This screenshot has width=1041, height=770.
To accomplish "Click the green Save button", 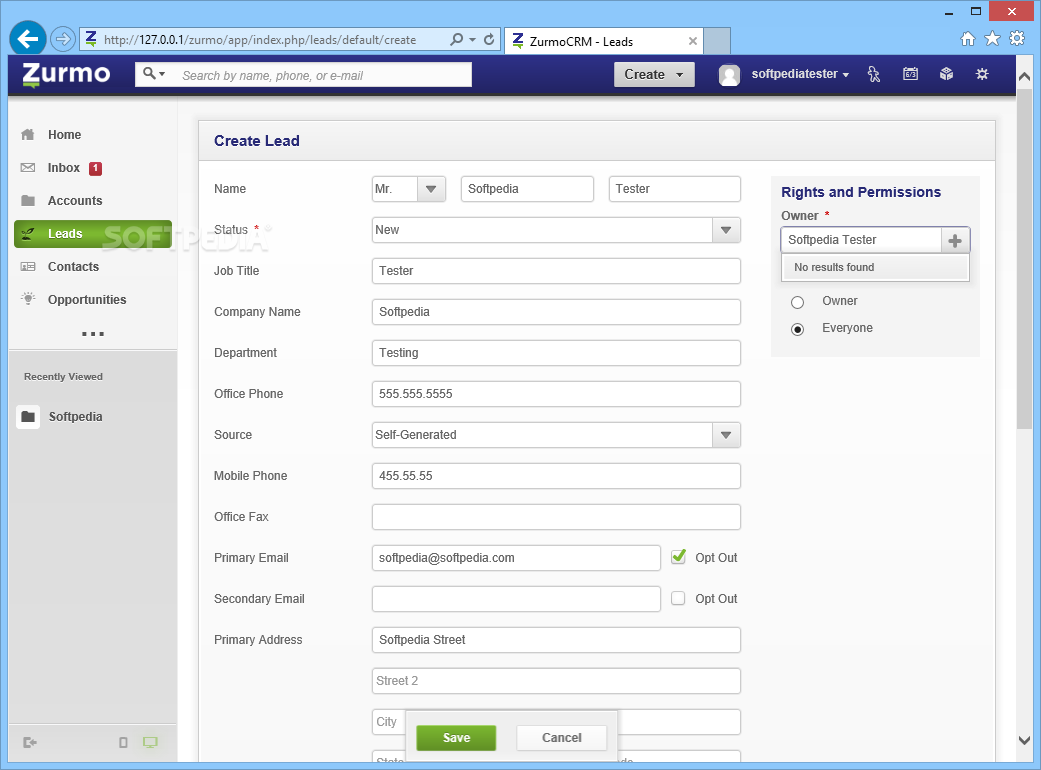I will (456, 737).
